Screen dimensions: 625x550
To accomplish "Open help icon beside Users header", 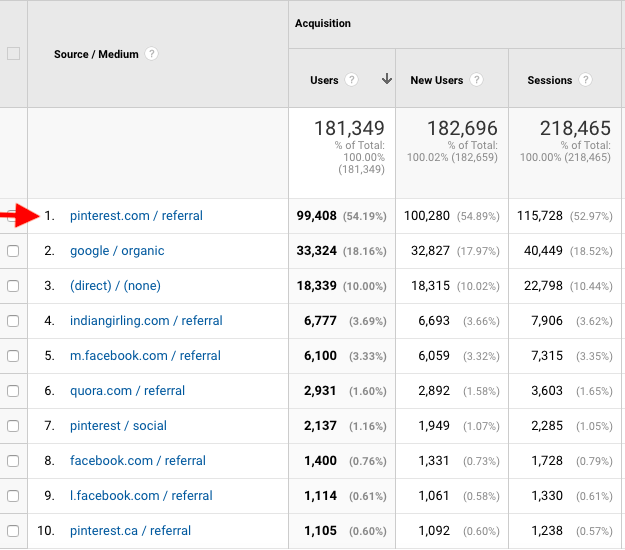I will [x=351, y=80].
